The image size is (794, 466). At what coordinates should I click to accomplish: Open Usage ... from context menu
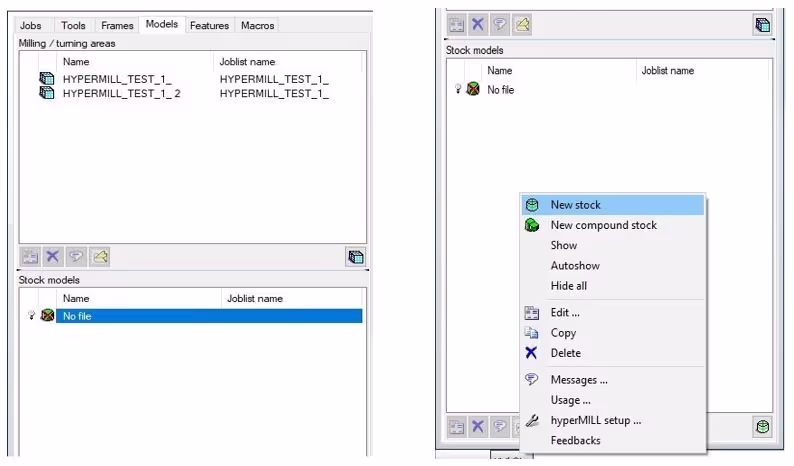613,400
